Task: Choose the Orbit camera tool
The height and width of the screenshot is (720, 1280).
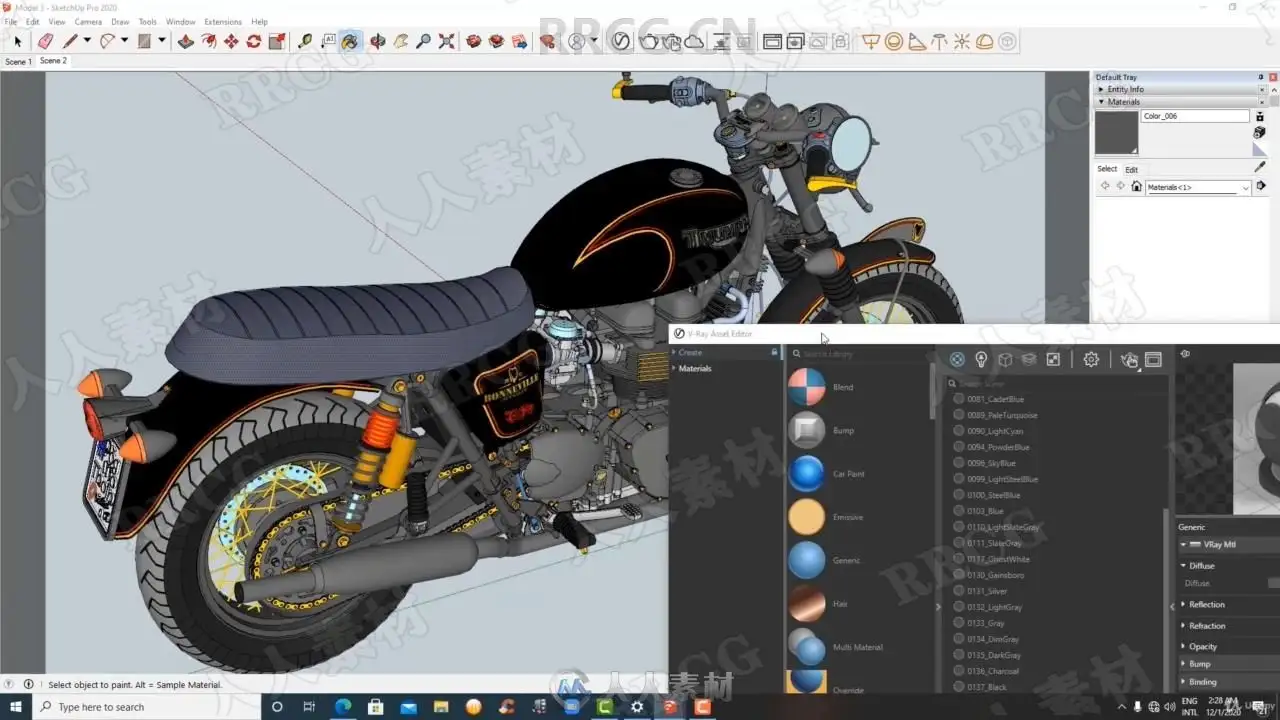Action: tap(378, 41)
